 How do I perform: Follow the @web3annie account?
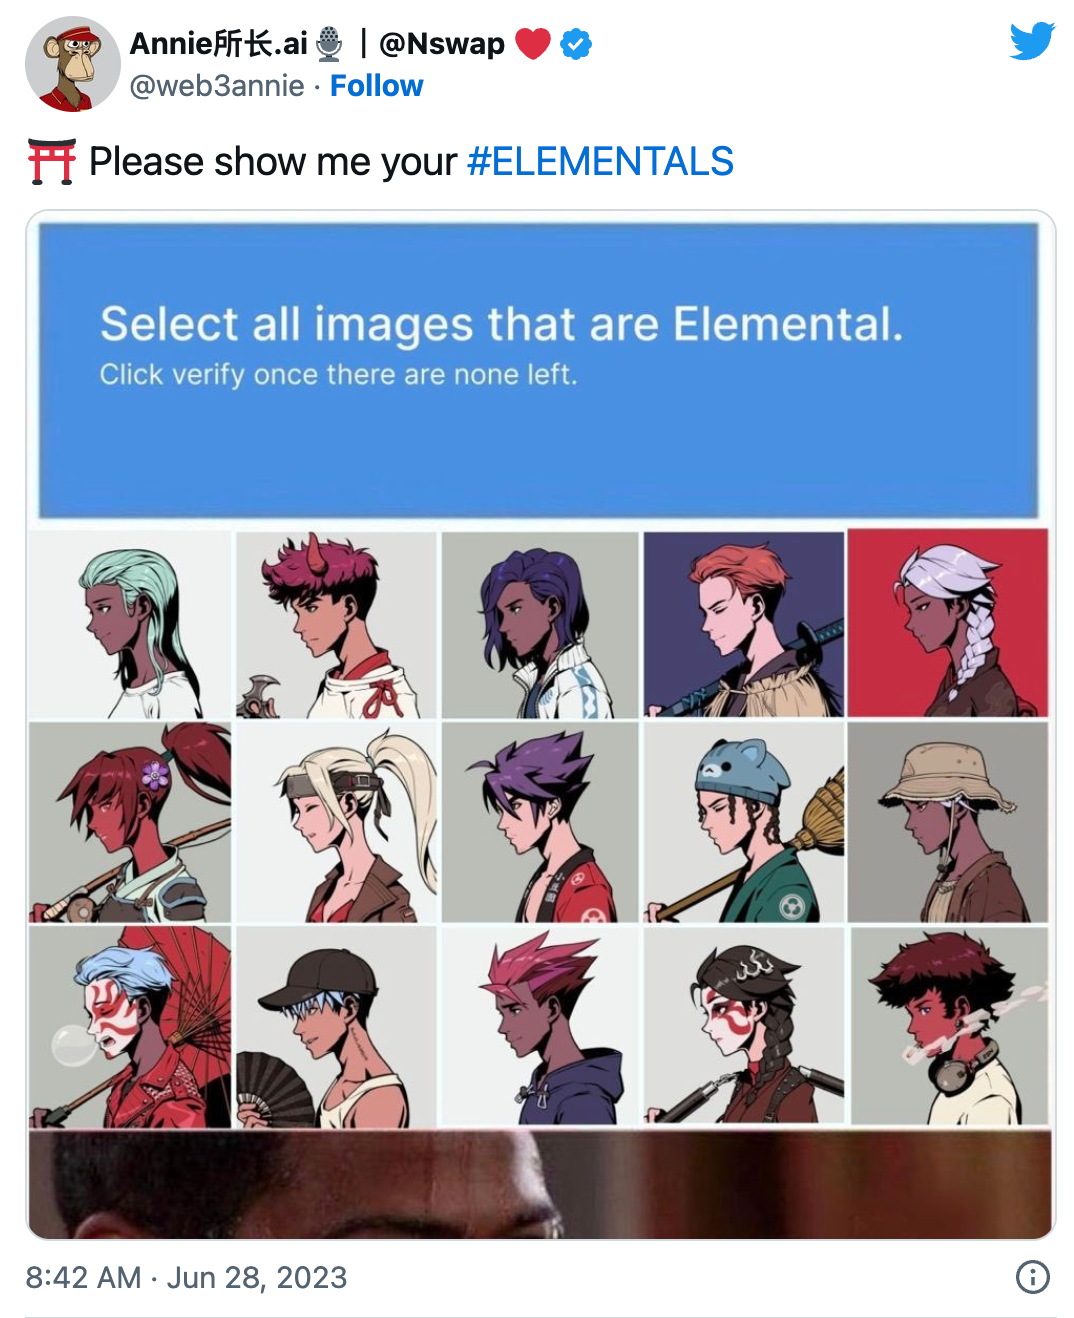click(x=377, y=86)
